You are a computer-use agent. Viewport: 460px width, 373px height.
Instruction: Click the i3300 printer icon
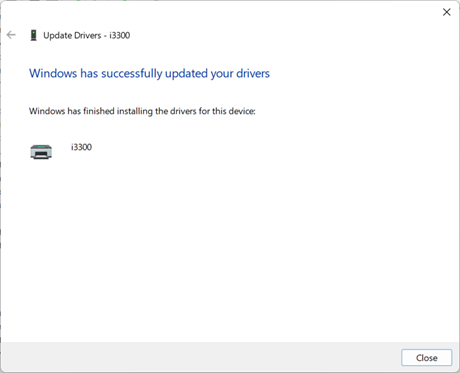(41, 152)
